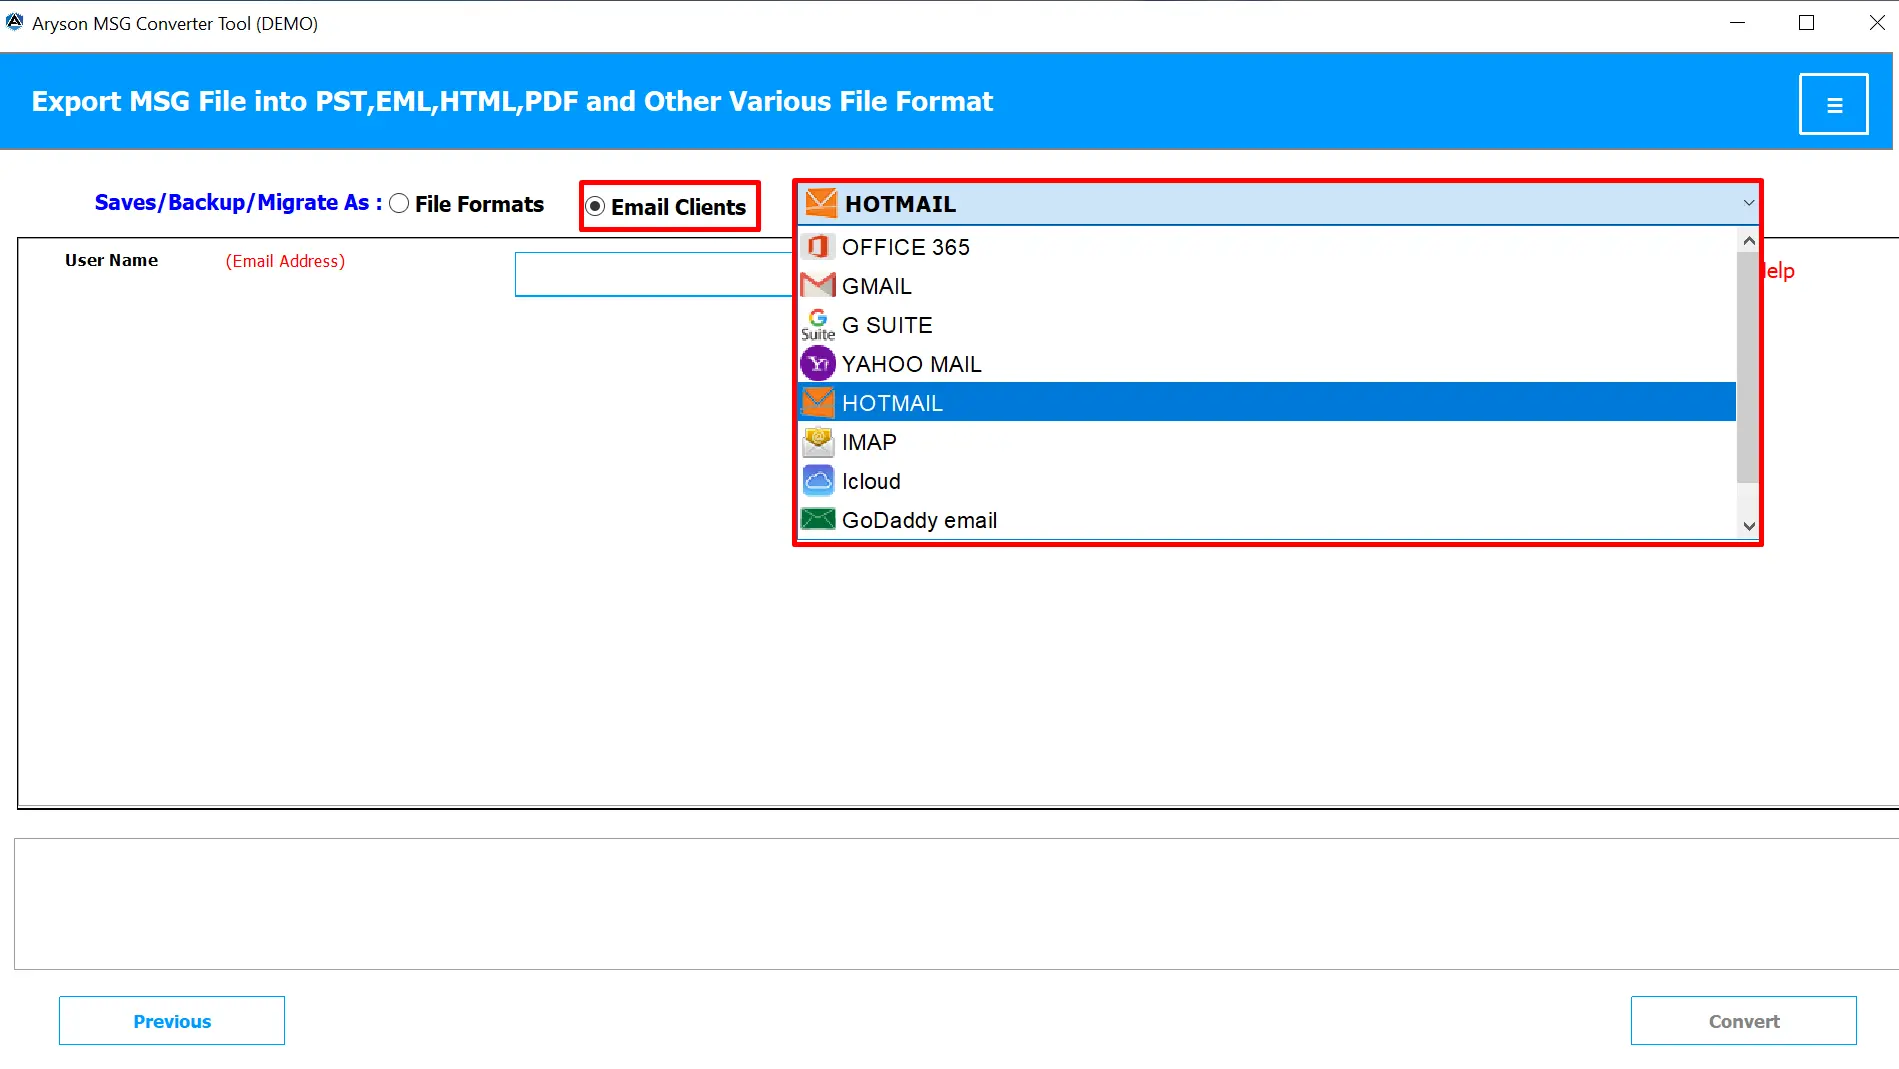Click the Aryson app logo in title bar
The width and height of the screenshot is (1899, 1069).
pos(14,22)
